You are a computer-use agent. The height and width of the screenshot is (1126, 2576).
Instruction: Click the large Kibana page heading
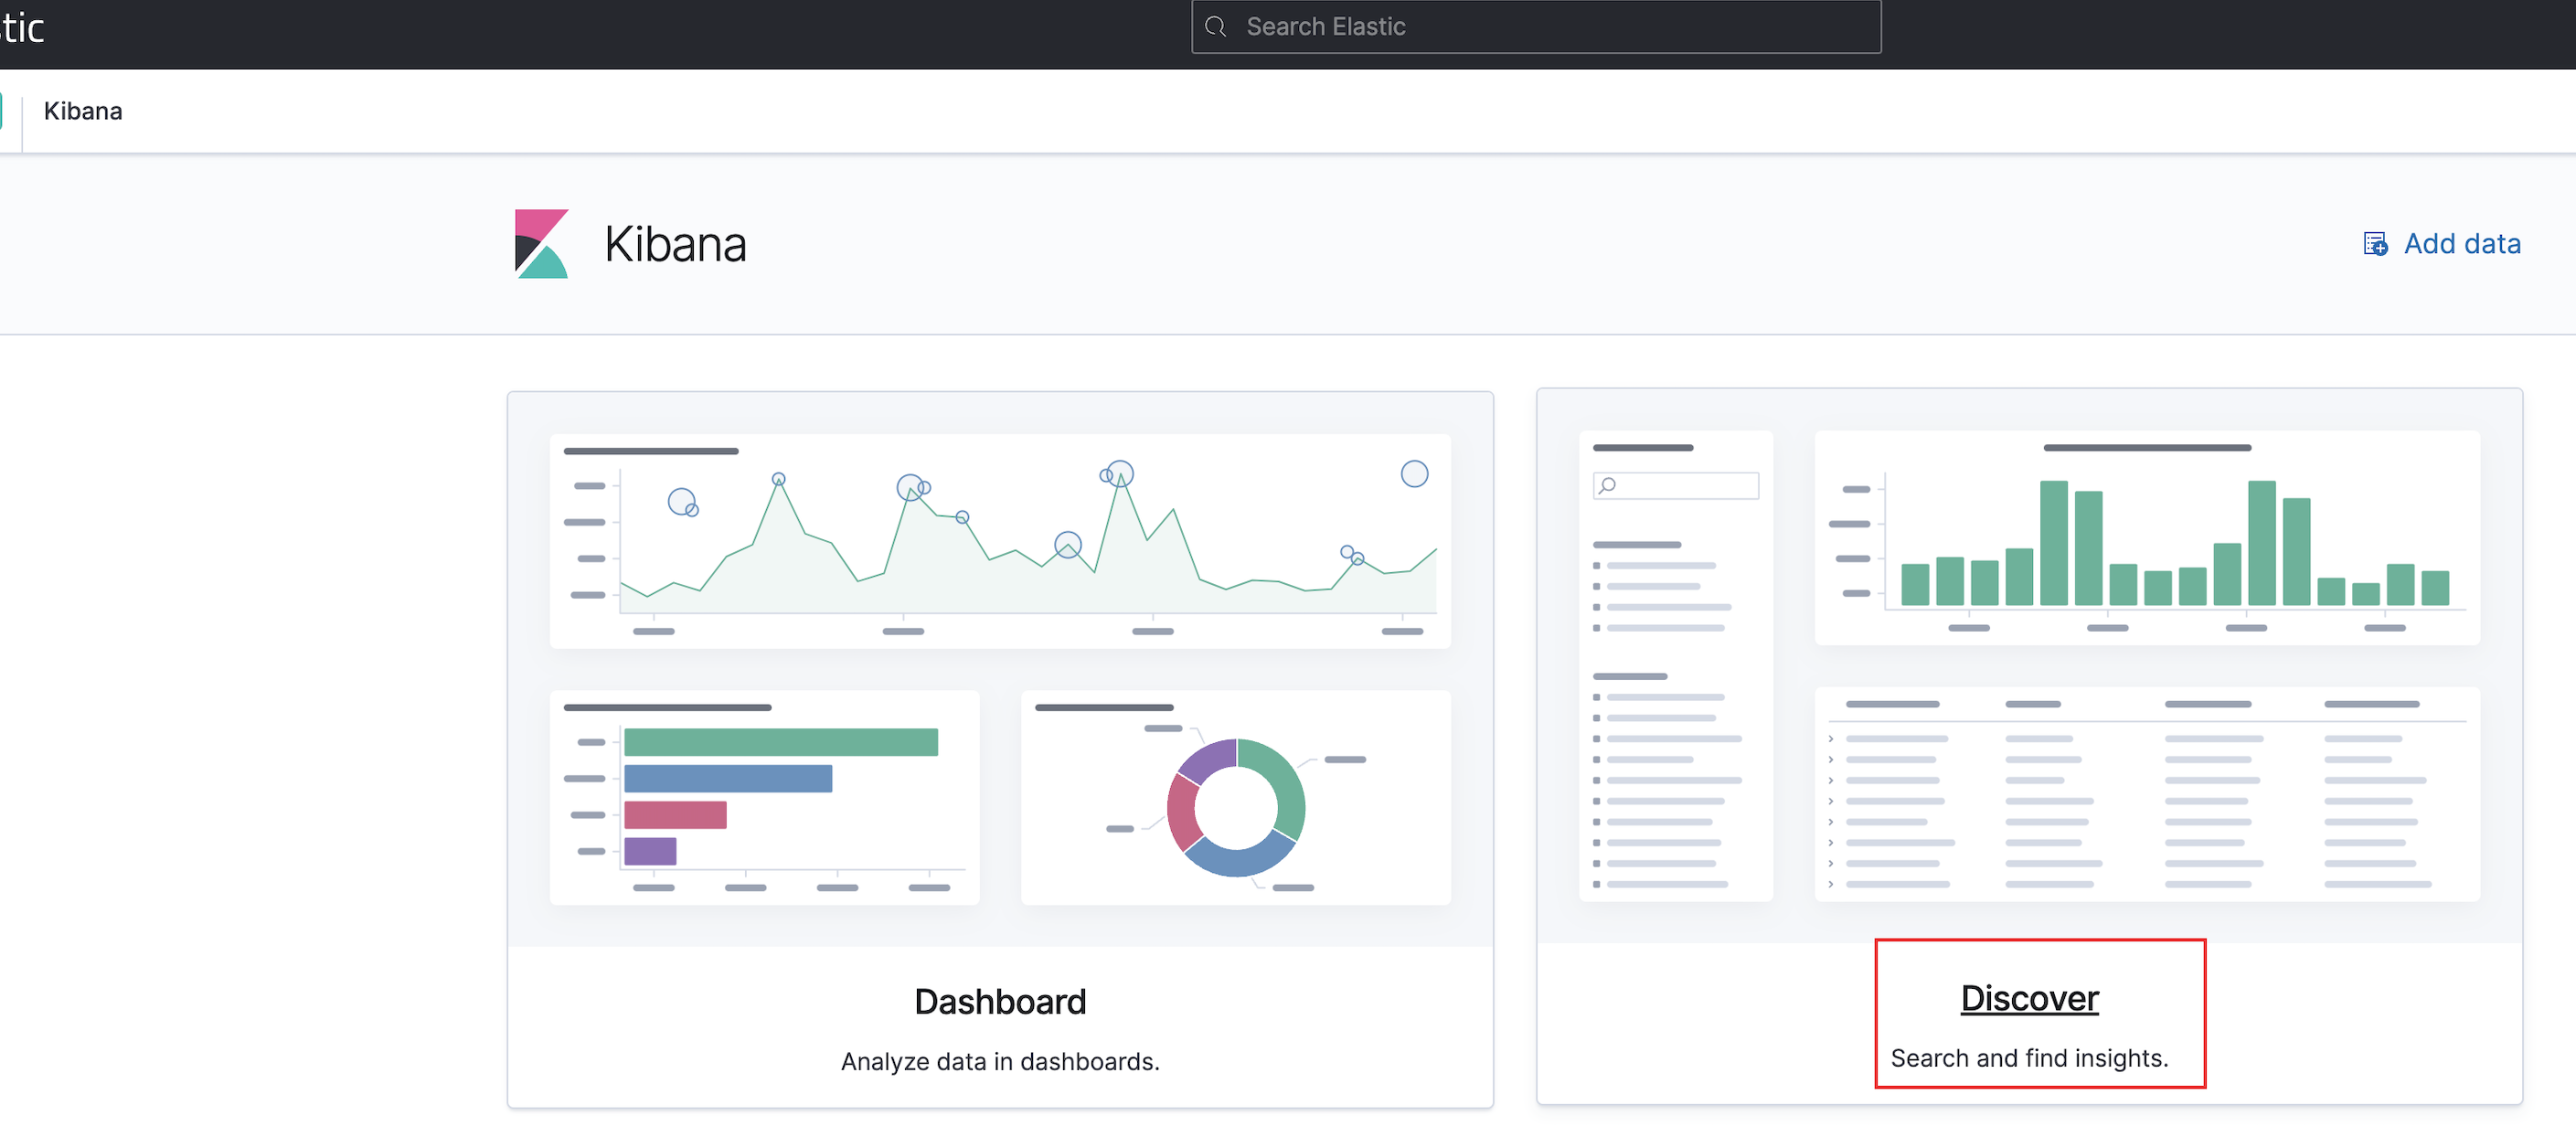(675, 244)
